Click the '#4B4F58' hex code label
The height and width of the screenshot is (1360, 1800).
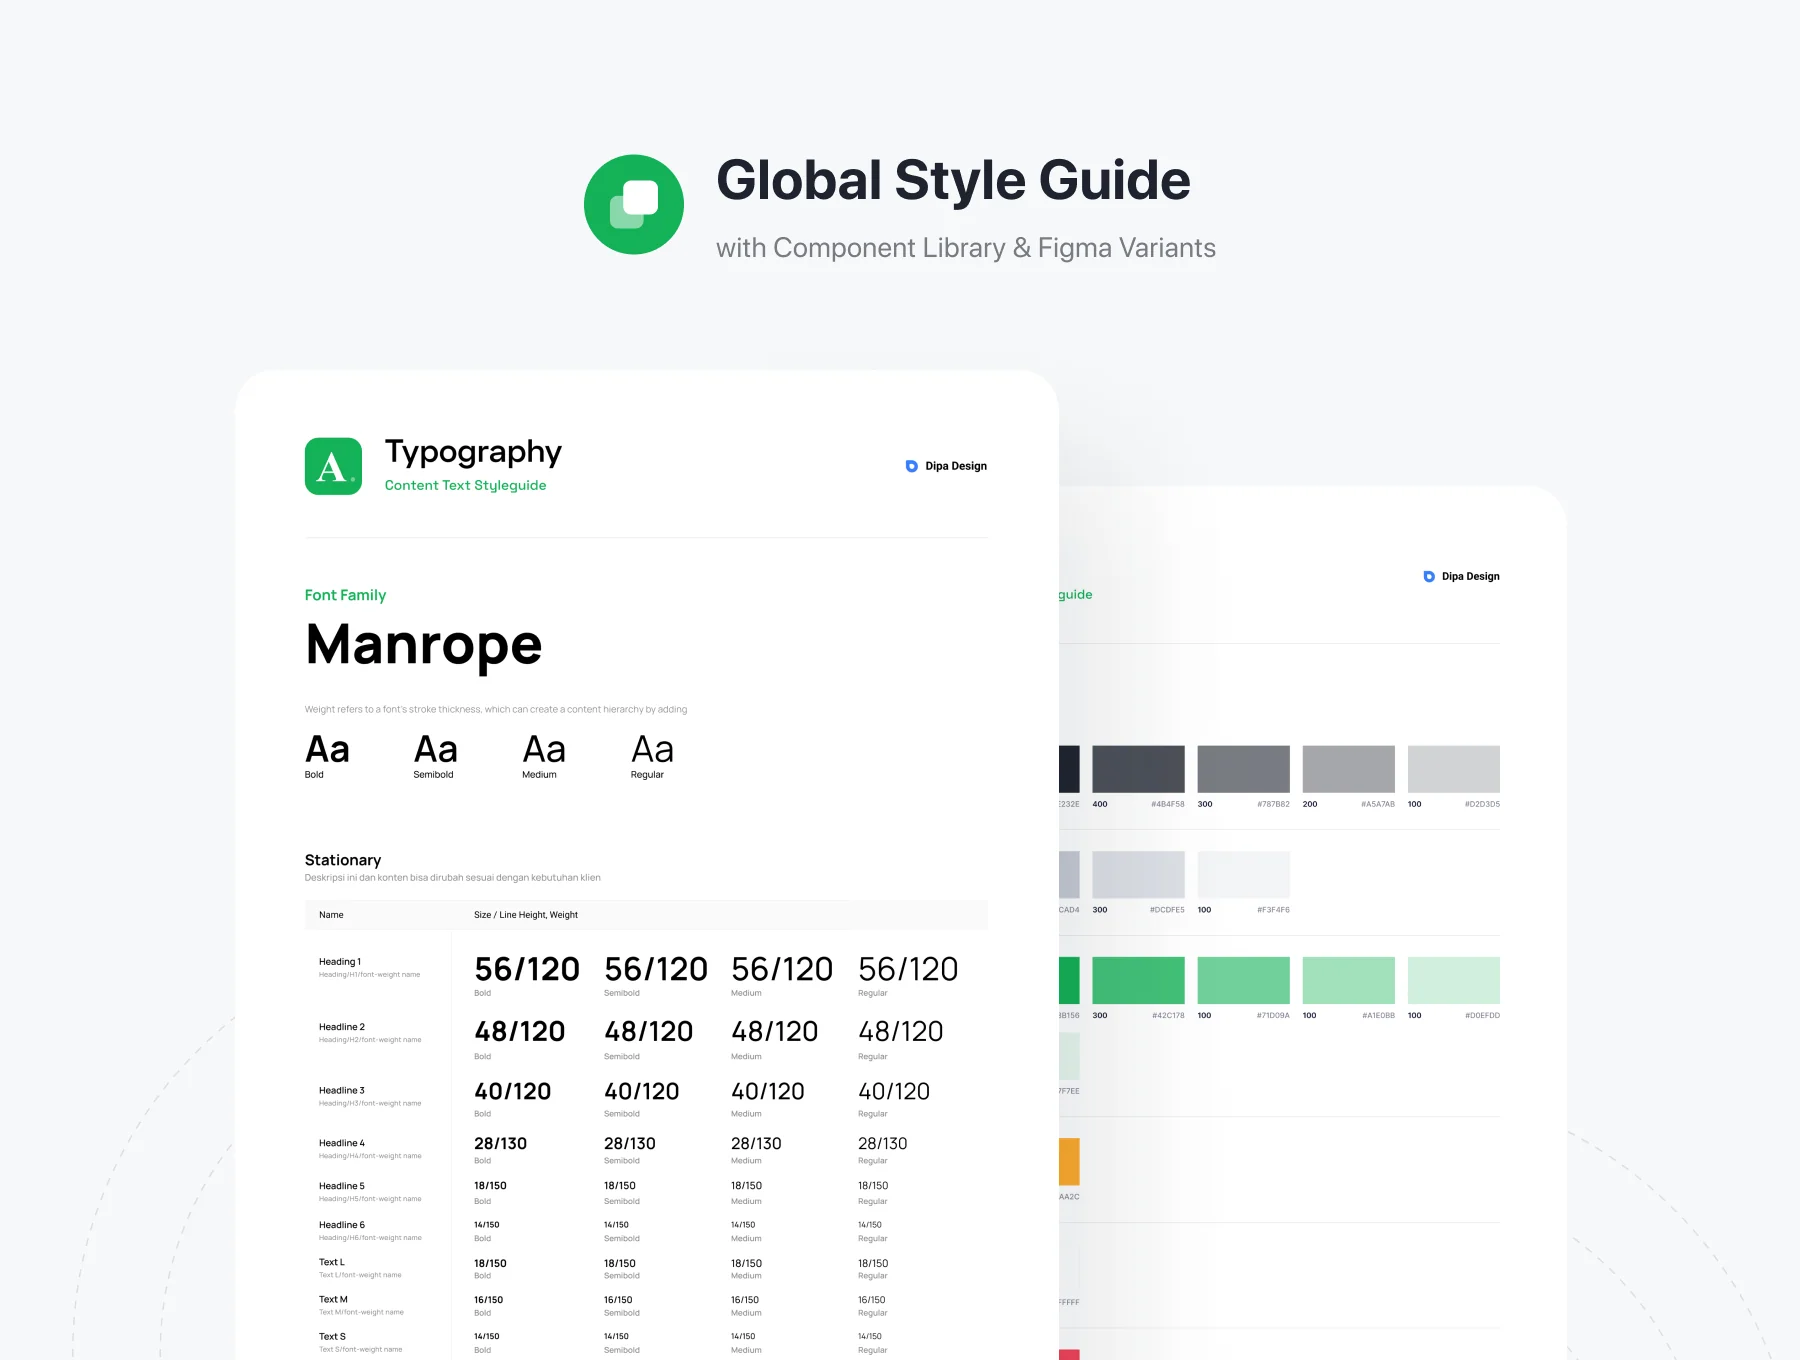pyautogui.click(x=1168, y=804)
